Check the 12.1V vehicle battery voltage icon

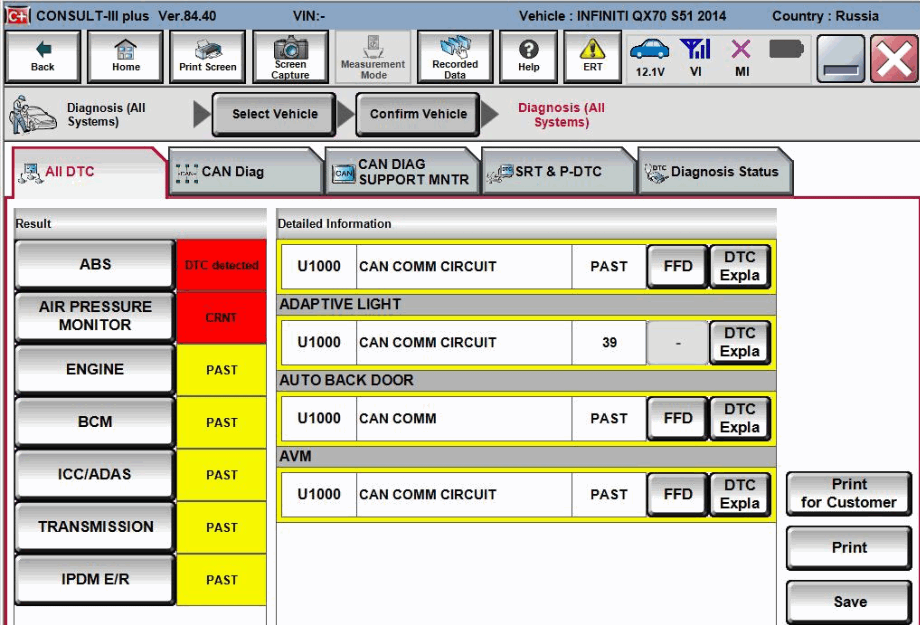coord(650,58)
